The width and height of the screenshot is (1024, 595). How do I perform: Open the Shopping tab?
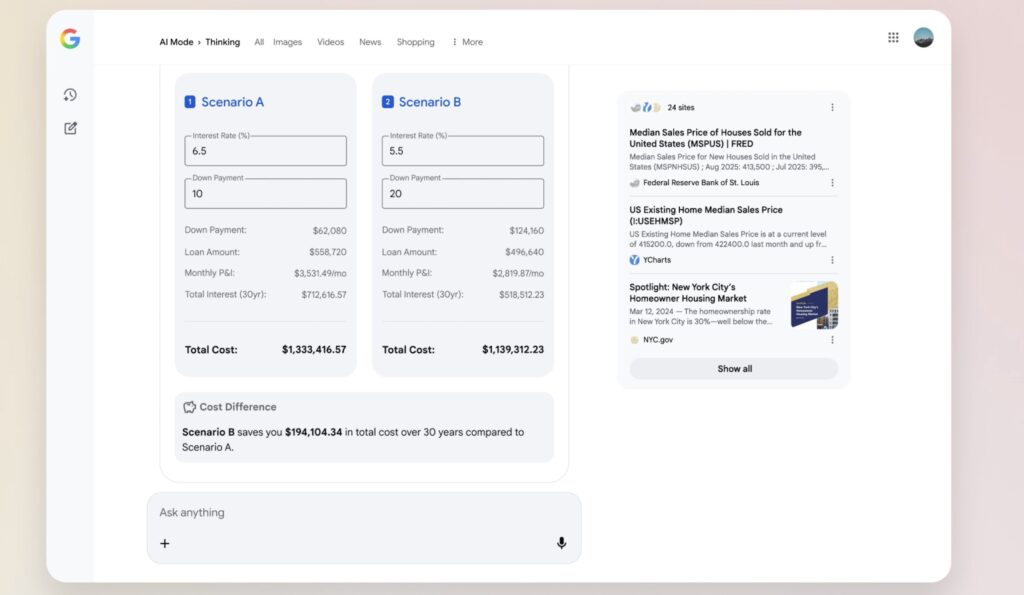[415, 42]
